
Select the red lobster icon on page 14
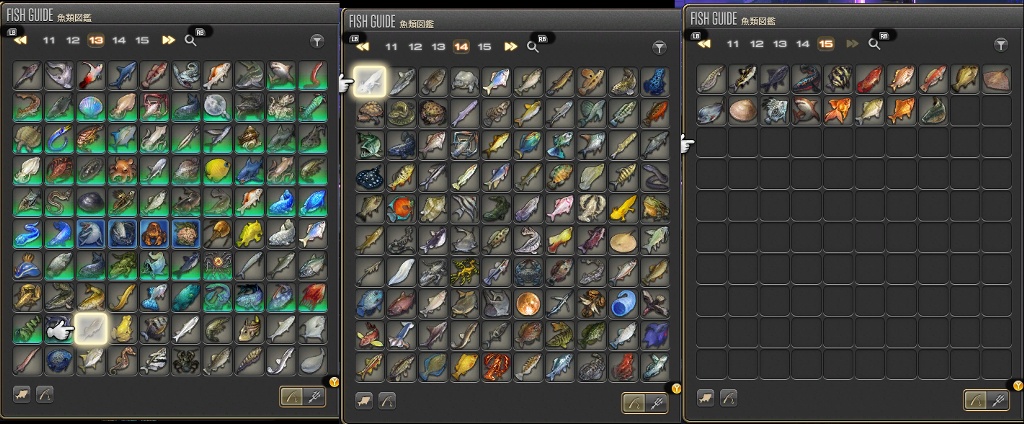pyautogui.click(x=496, y=367)
